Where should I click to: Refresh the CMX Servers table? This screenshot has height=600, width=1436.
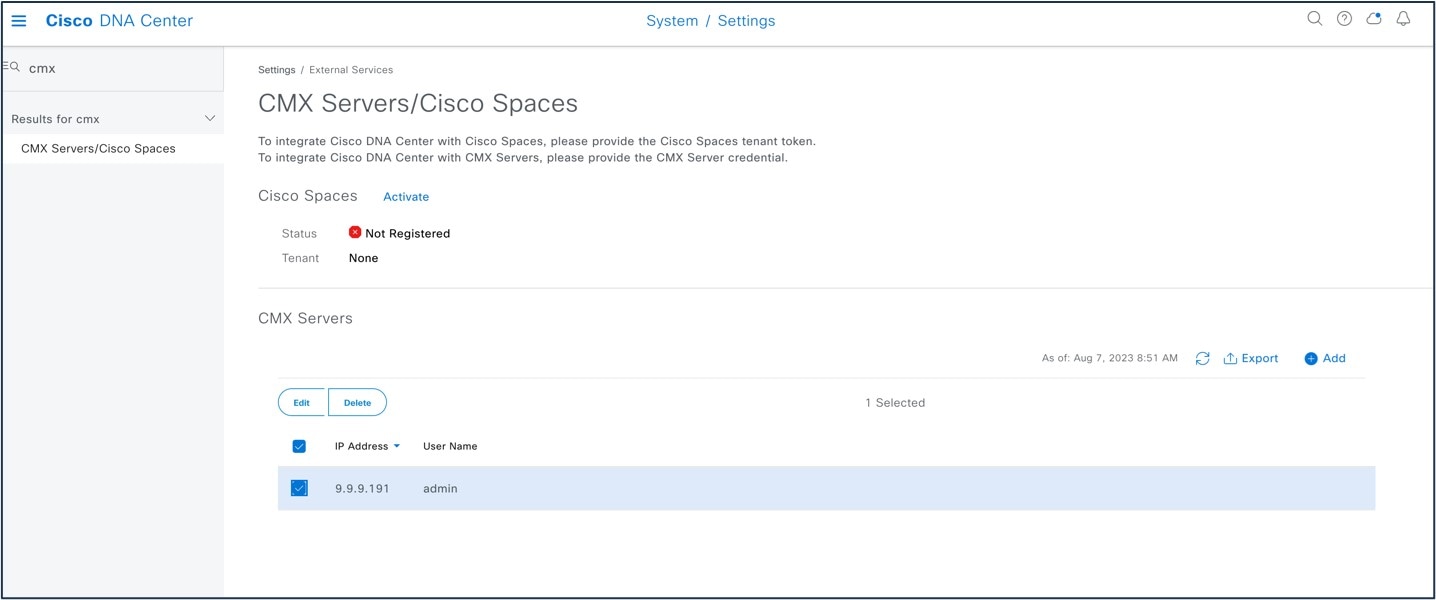(x=1203, y=358)
